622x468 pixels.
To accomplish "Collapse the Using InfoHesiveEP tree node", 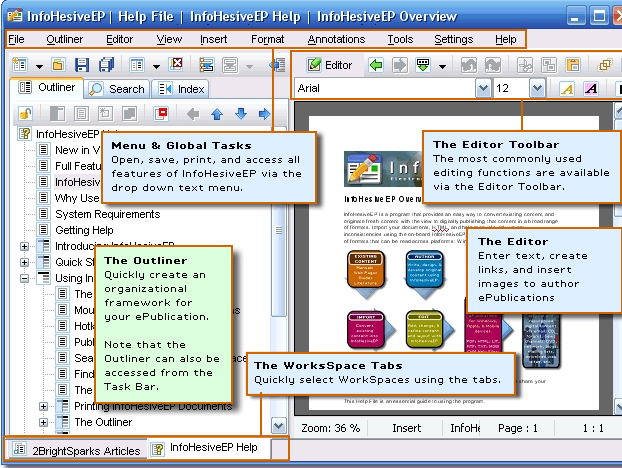I will click(25, 278).
